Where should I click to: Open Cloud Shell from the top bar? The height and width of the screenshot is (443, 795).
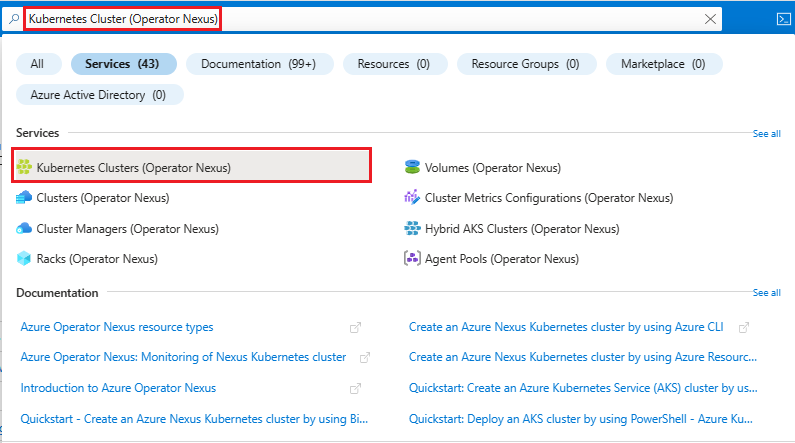pyautogui.click(x=784, y=19)
